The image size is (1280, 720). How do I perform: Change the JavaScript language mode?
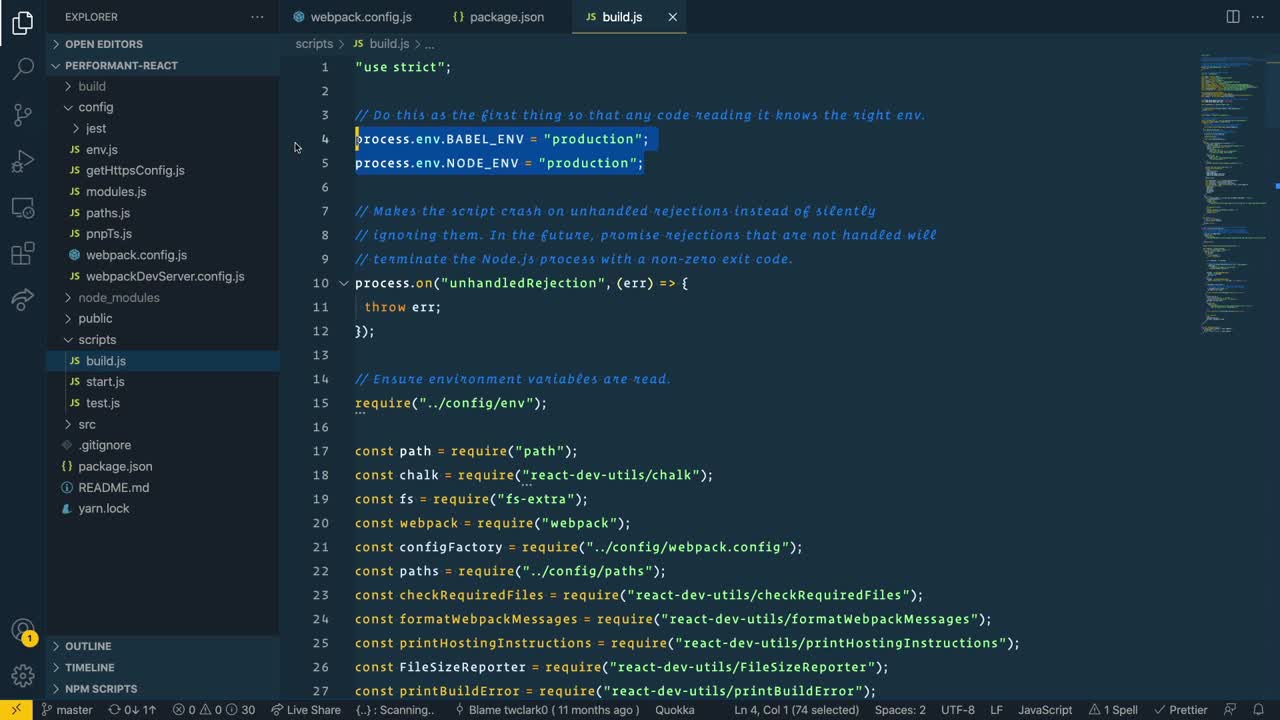click(1045, 710)
